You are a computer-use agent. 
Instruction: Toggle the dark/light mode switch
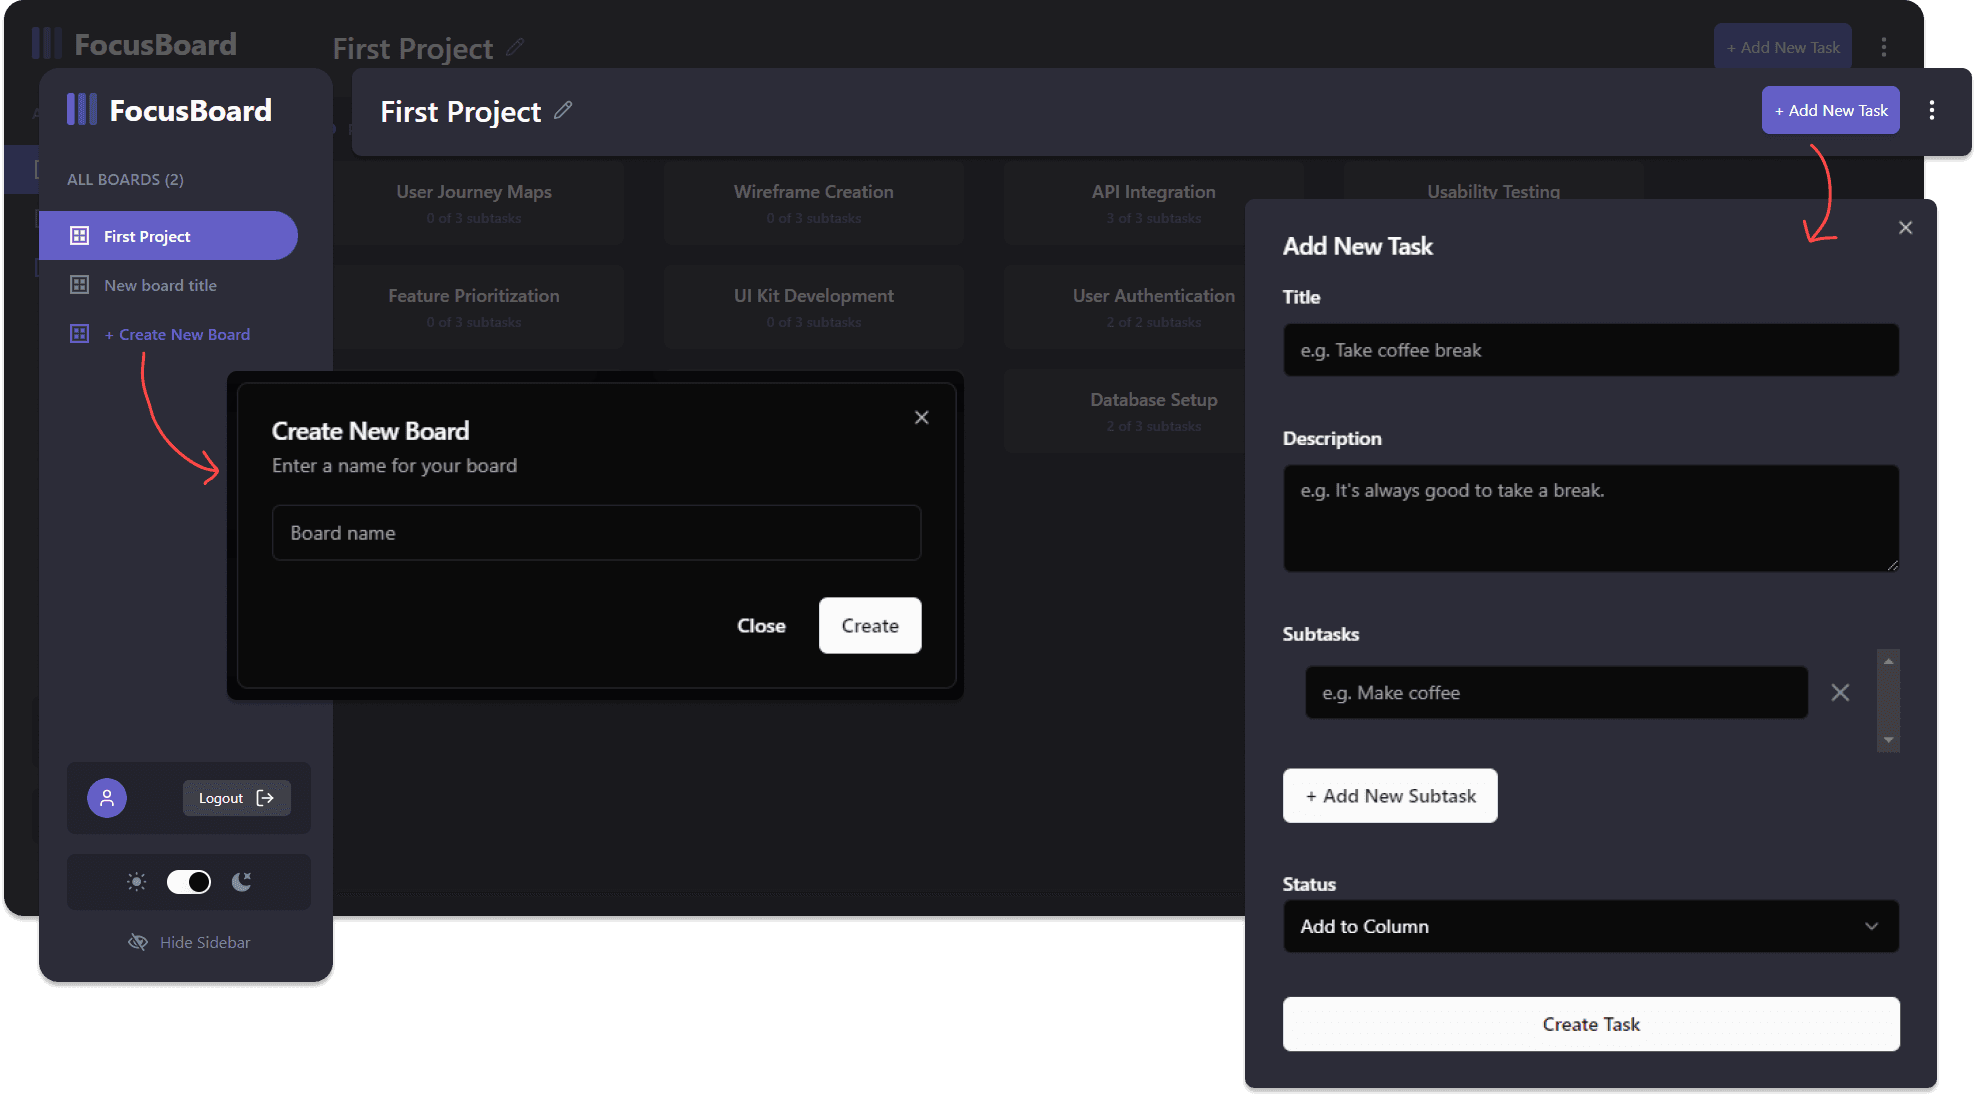tap(188, 879)
